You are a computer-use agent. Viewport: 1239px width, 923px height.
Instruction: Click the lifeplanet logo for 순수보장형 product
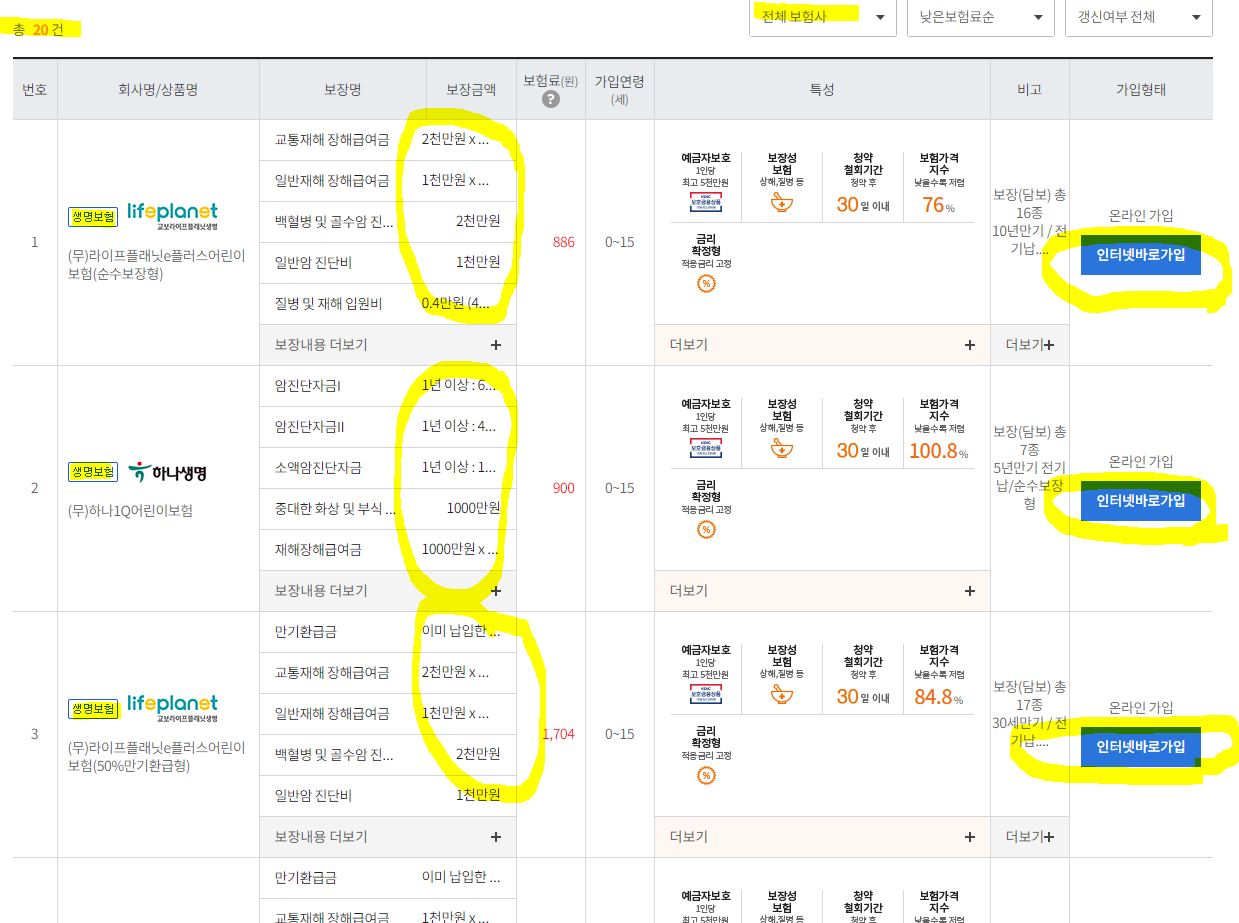pos(172,216)
